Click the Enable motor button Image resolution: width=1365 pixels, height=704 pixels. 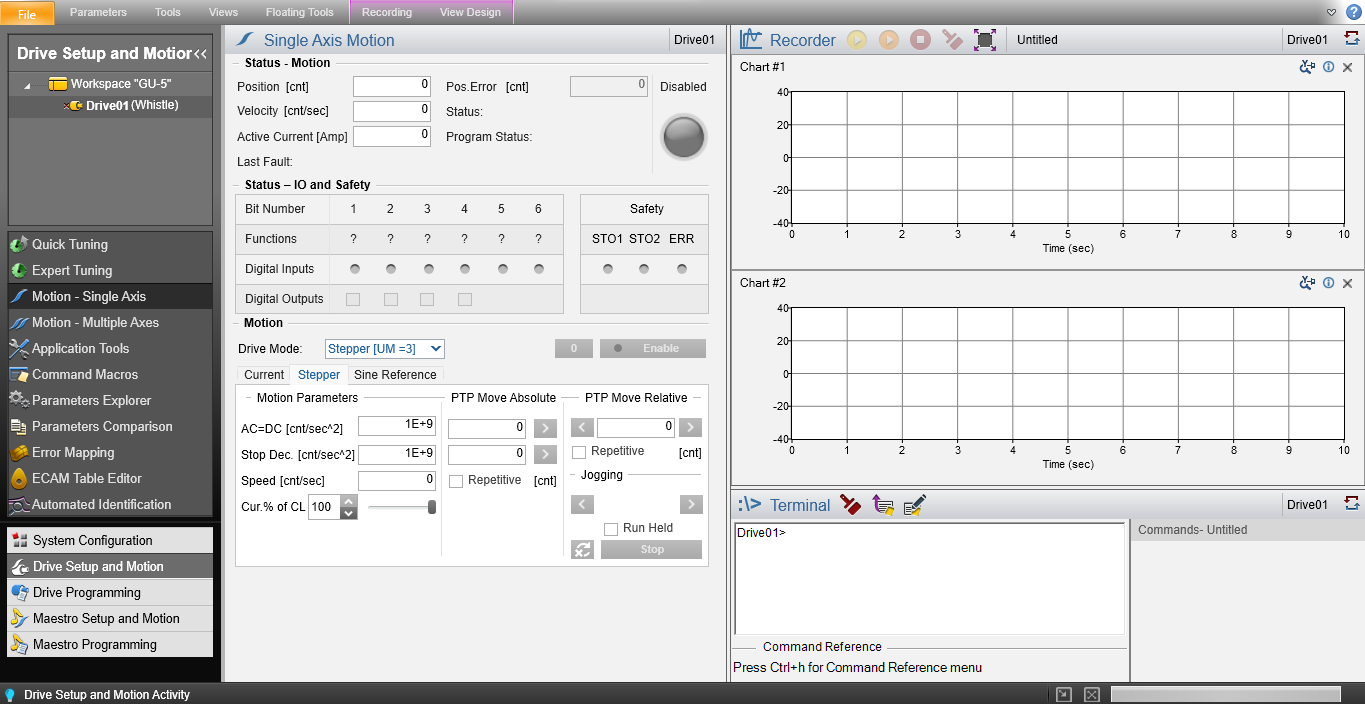653,348
